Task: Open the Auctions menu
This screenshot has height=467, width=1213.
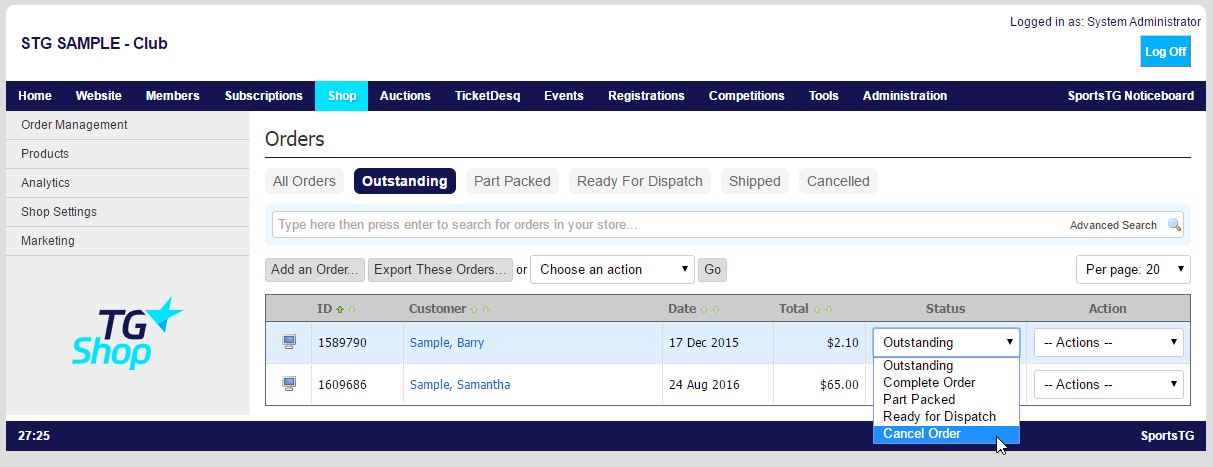Action: [x=405, y=96]
